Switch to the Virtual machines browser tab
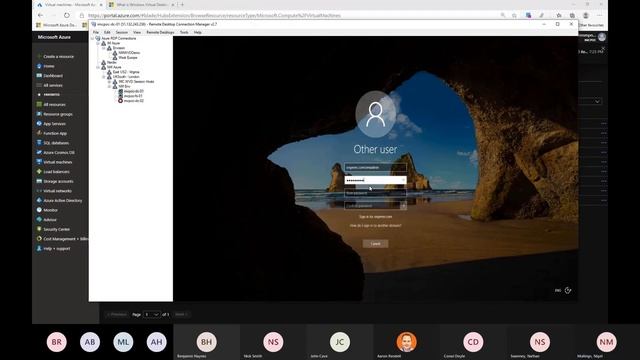Screen dimensions: 640x360 (69, 5)
